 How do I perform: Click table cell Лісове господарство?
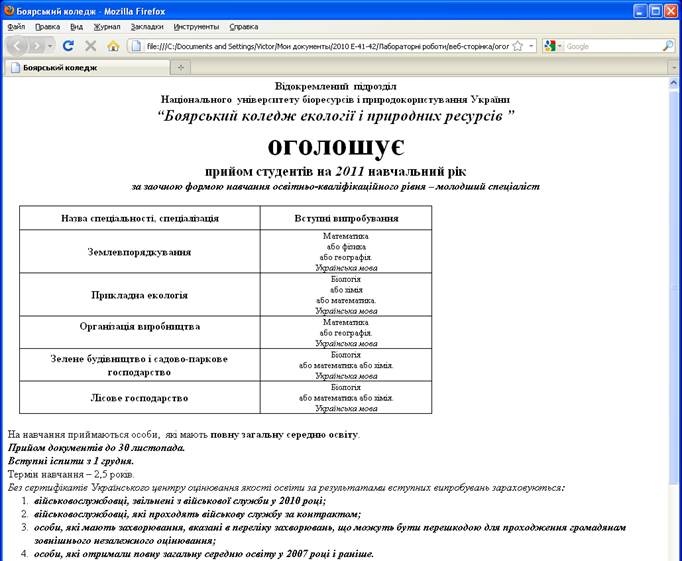[x=139, y=397]
